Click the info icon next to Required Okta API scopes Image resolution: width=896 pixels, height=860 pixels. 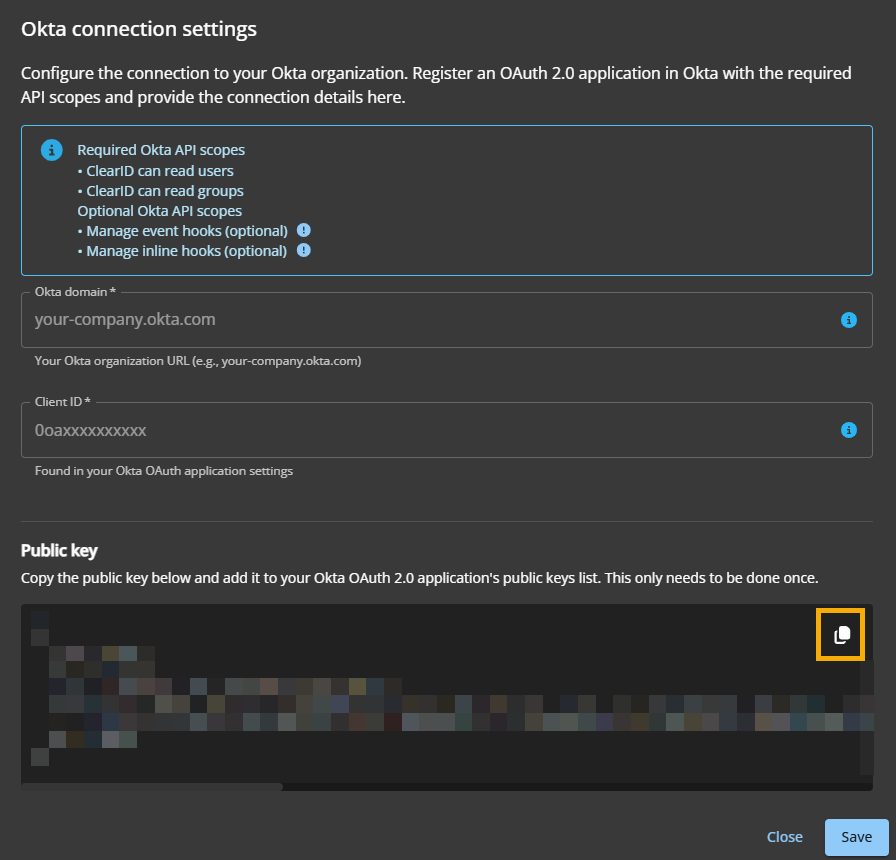tap(51, 150)
